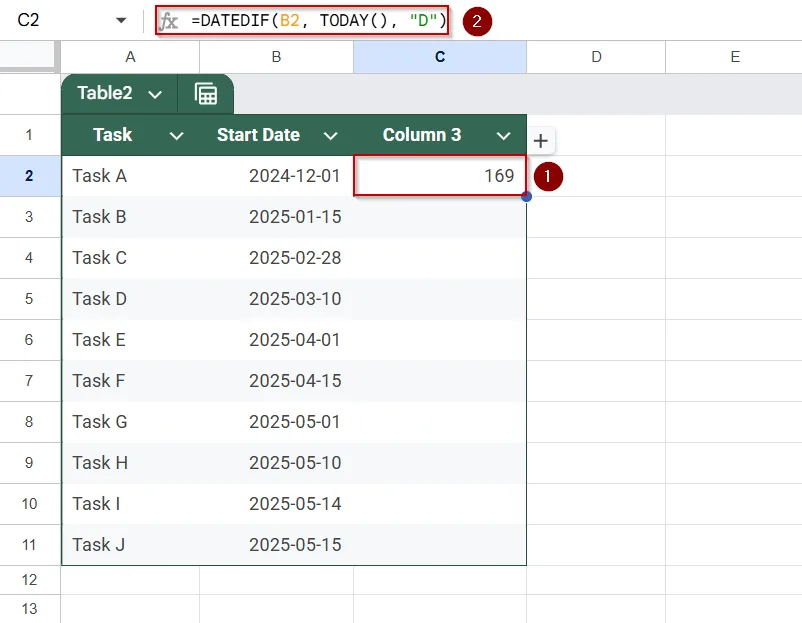The width and height of the screenshot is (802, 623).
Task: Select cell containing Task H
Action: point(130,462)
